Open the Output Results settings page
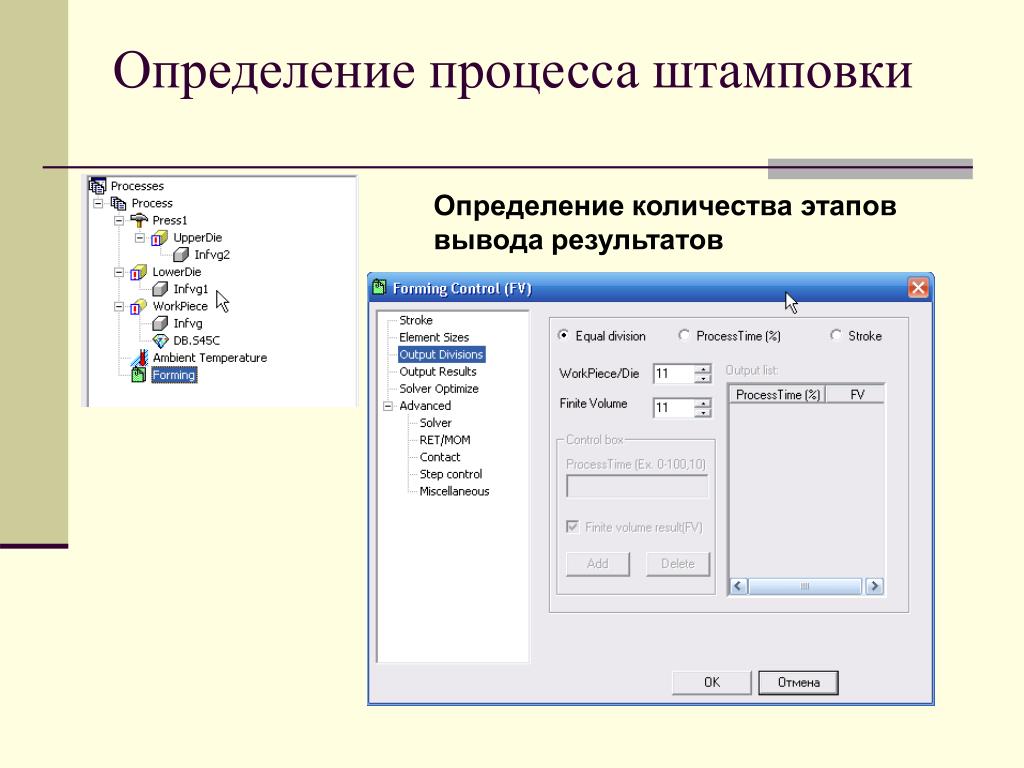 click(x=438, y=372)
